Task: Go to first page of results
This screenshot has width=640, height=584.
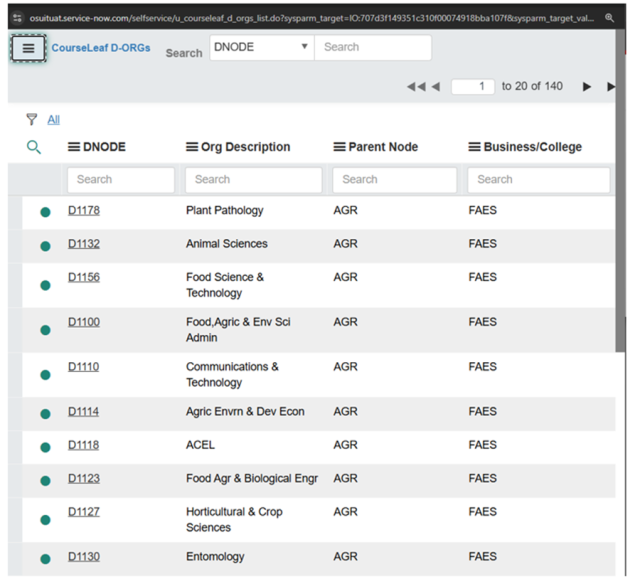Action: pyautogui.click(x=416, y=87)
